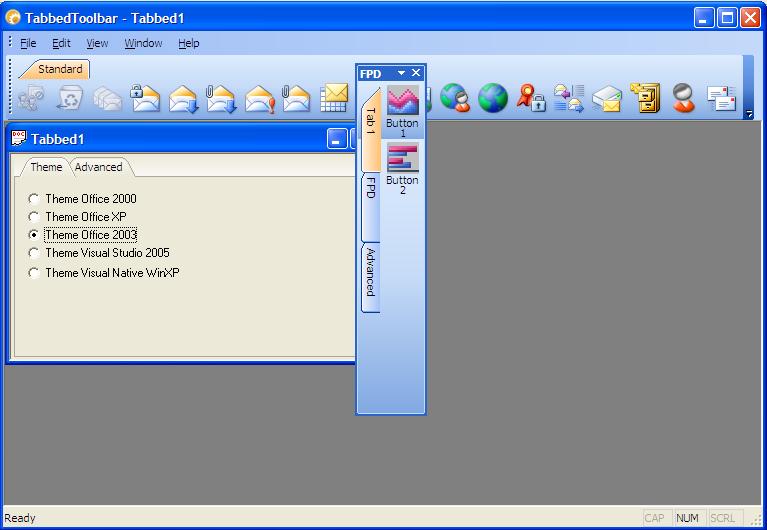Click Button 2 bar chart icon
The width and height of the screenshot is (767, 530).
click(x=403, y=157)
